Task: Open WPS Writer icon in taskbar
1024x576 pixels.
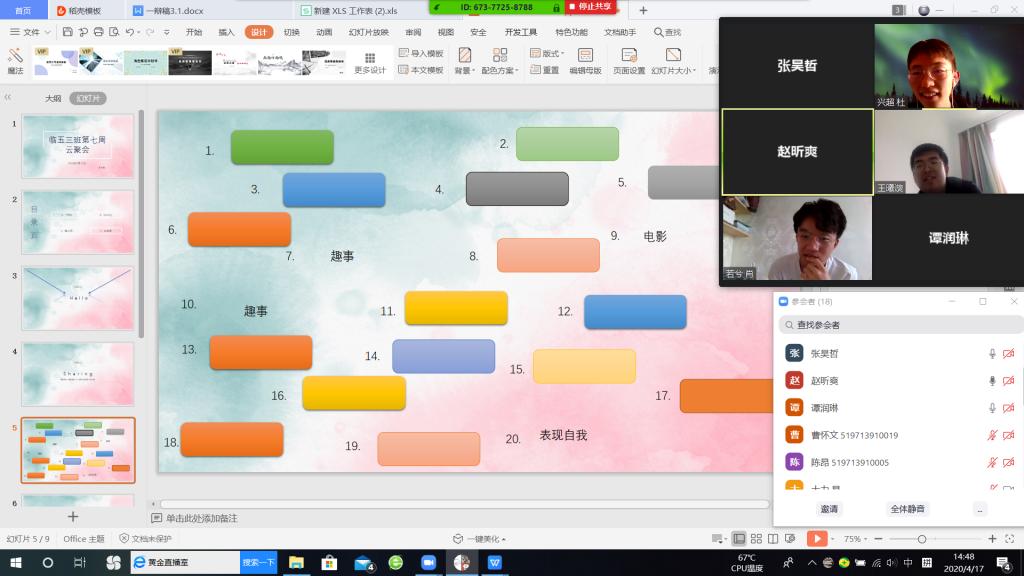Action: click(494, 562)
